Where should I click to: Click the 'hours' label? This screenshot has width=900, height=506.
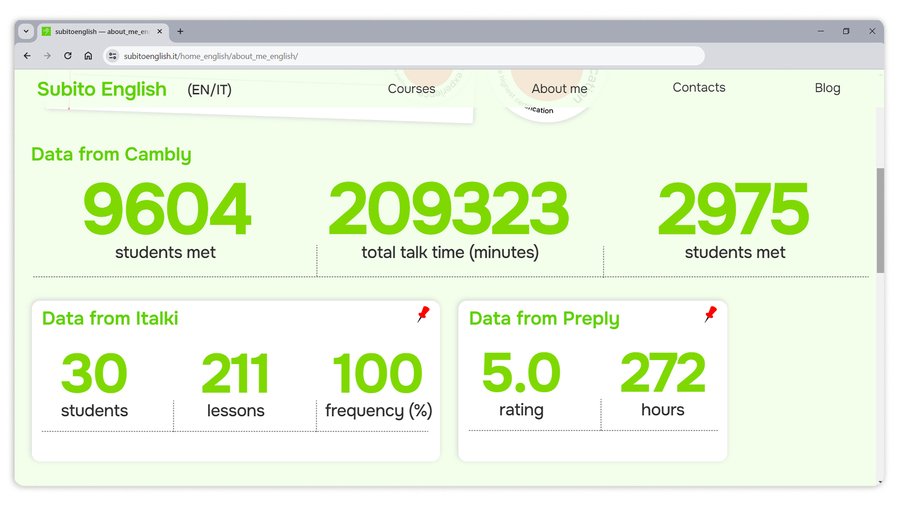click(x=663, y=410)
